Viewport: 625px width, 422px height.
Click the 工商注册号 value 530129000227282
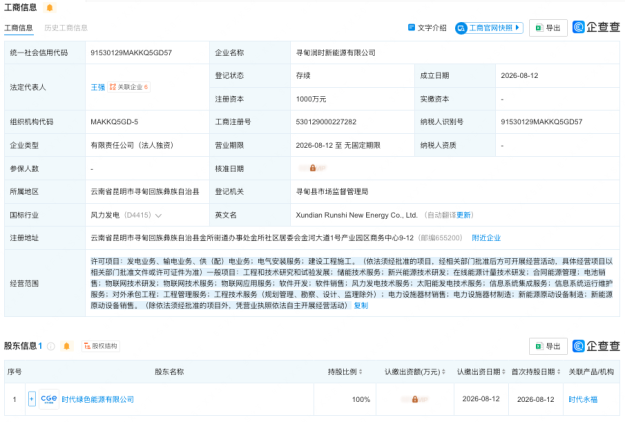[326, 122]
